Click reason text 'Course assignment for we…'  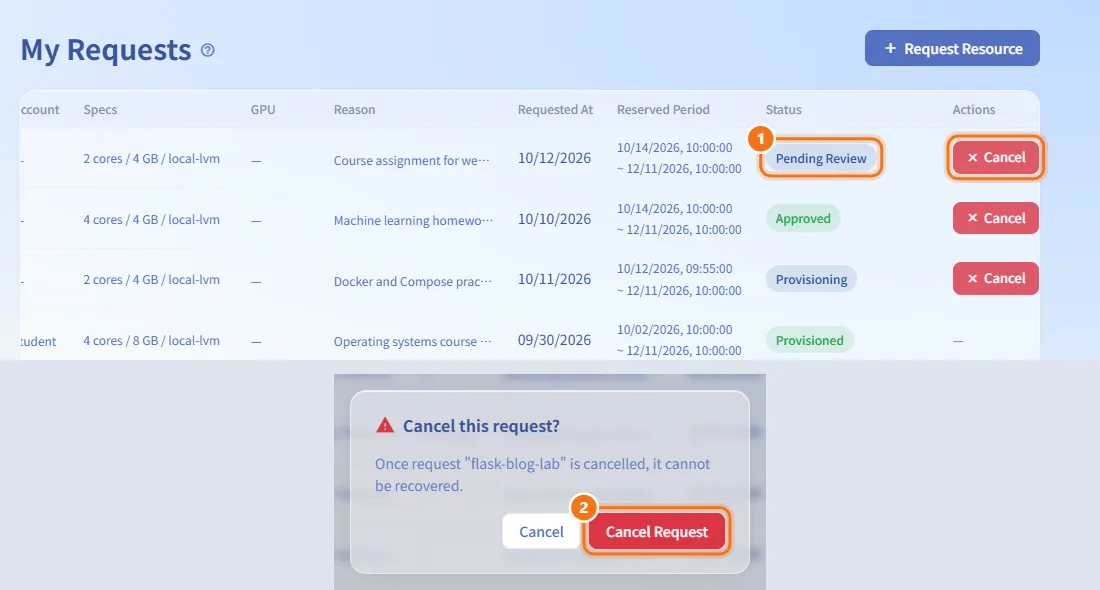point(412,160)
